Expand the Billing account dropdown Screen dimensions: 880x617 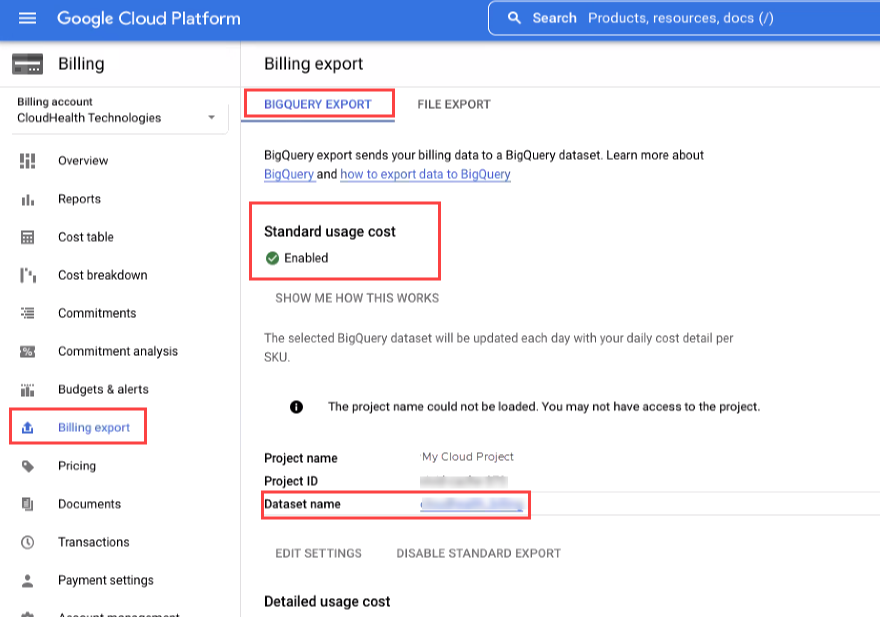[x=211, y=118]
